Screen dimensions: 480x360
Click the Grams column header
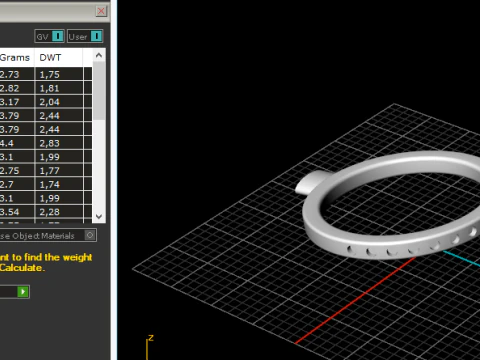[17, 58]
